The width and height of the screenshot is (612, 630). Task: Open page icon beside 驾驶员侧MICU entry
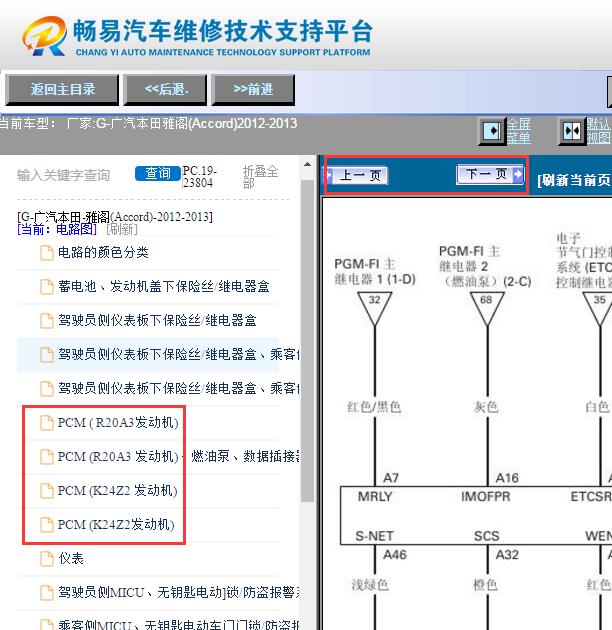pyautogui.click(x=47, y=593)
